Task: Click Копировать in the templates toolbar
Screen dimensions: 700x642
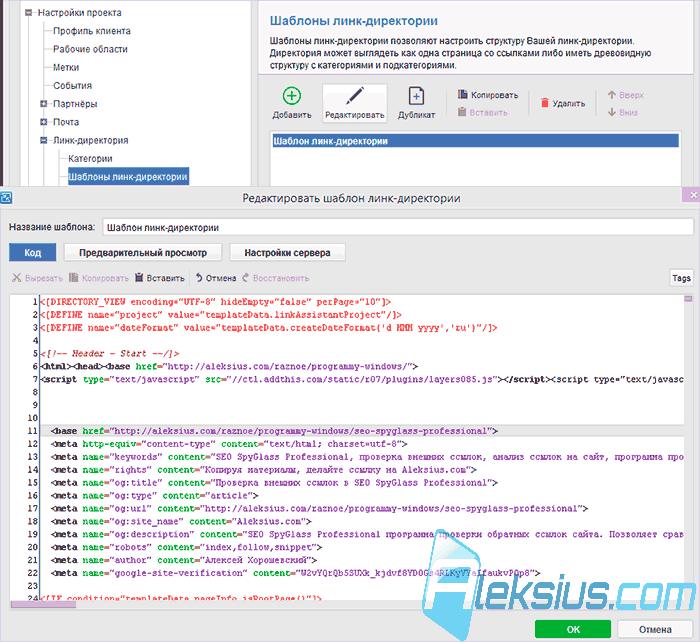Action: tap(488, 95)
